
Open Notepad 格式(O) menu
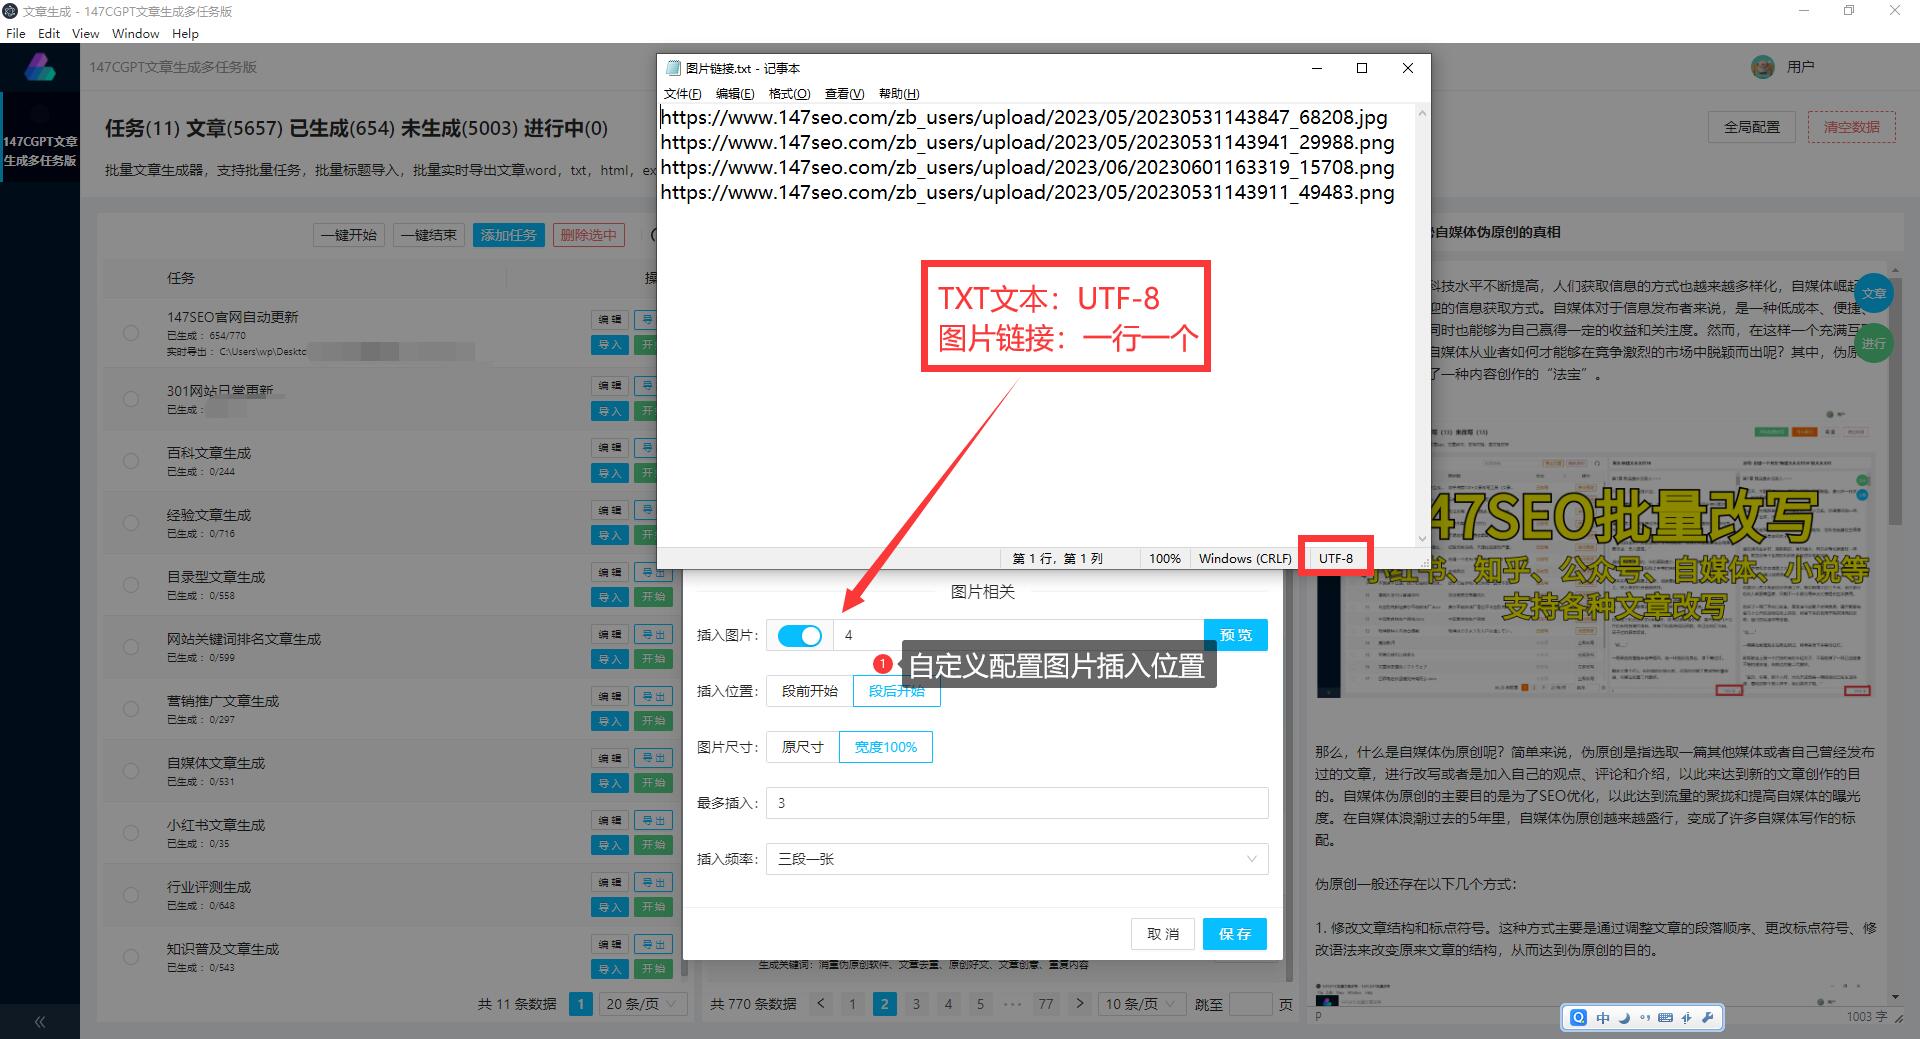(x=789, y=93)
